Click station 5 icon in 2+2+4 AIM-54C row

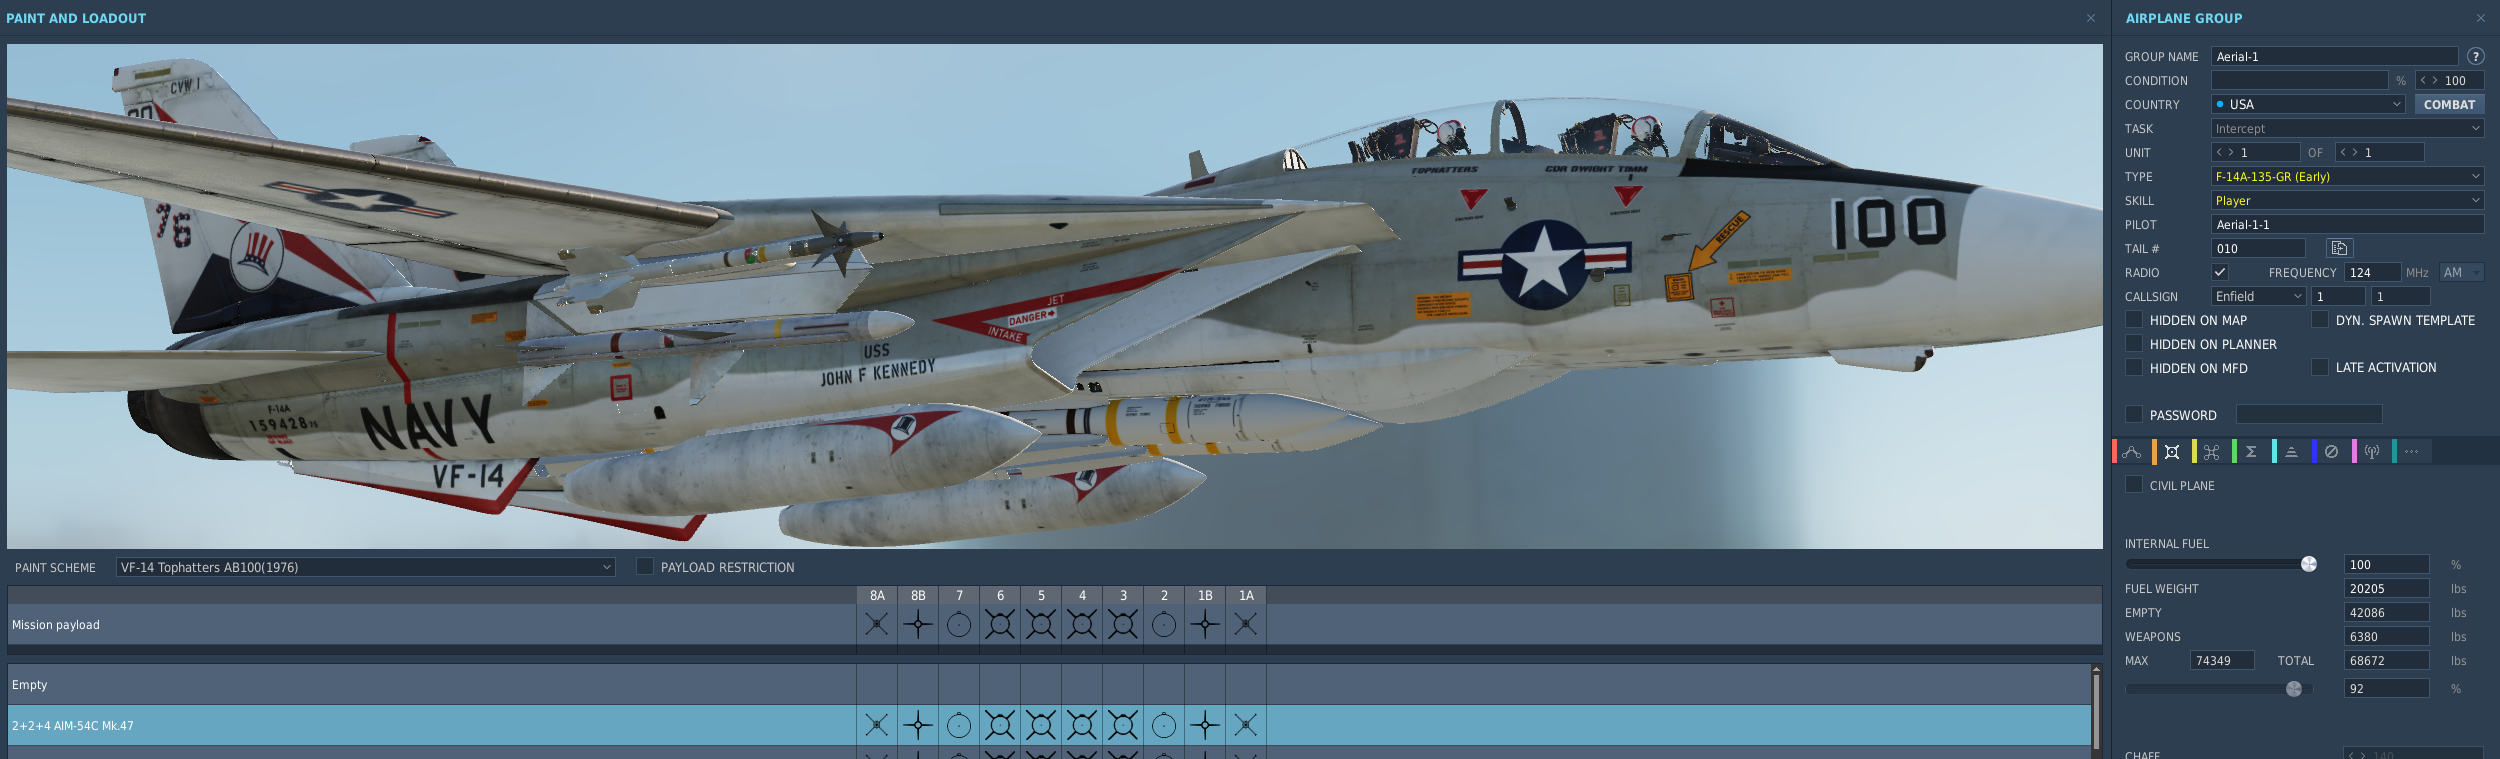(x=1041, y=725)
